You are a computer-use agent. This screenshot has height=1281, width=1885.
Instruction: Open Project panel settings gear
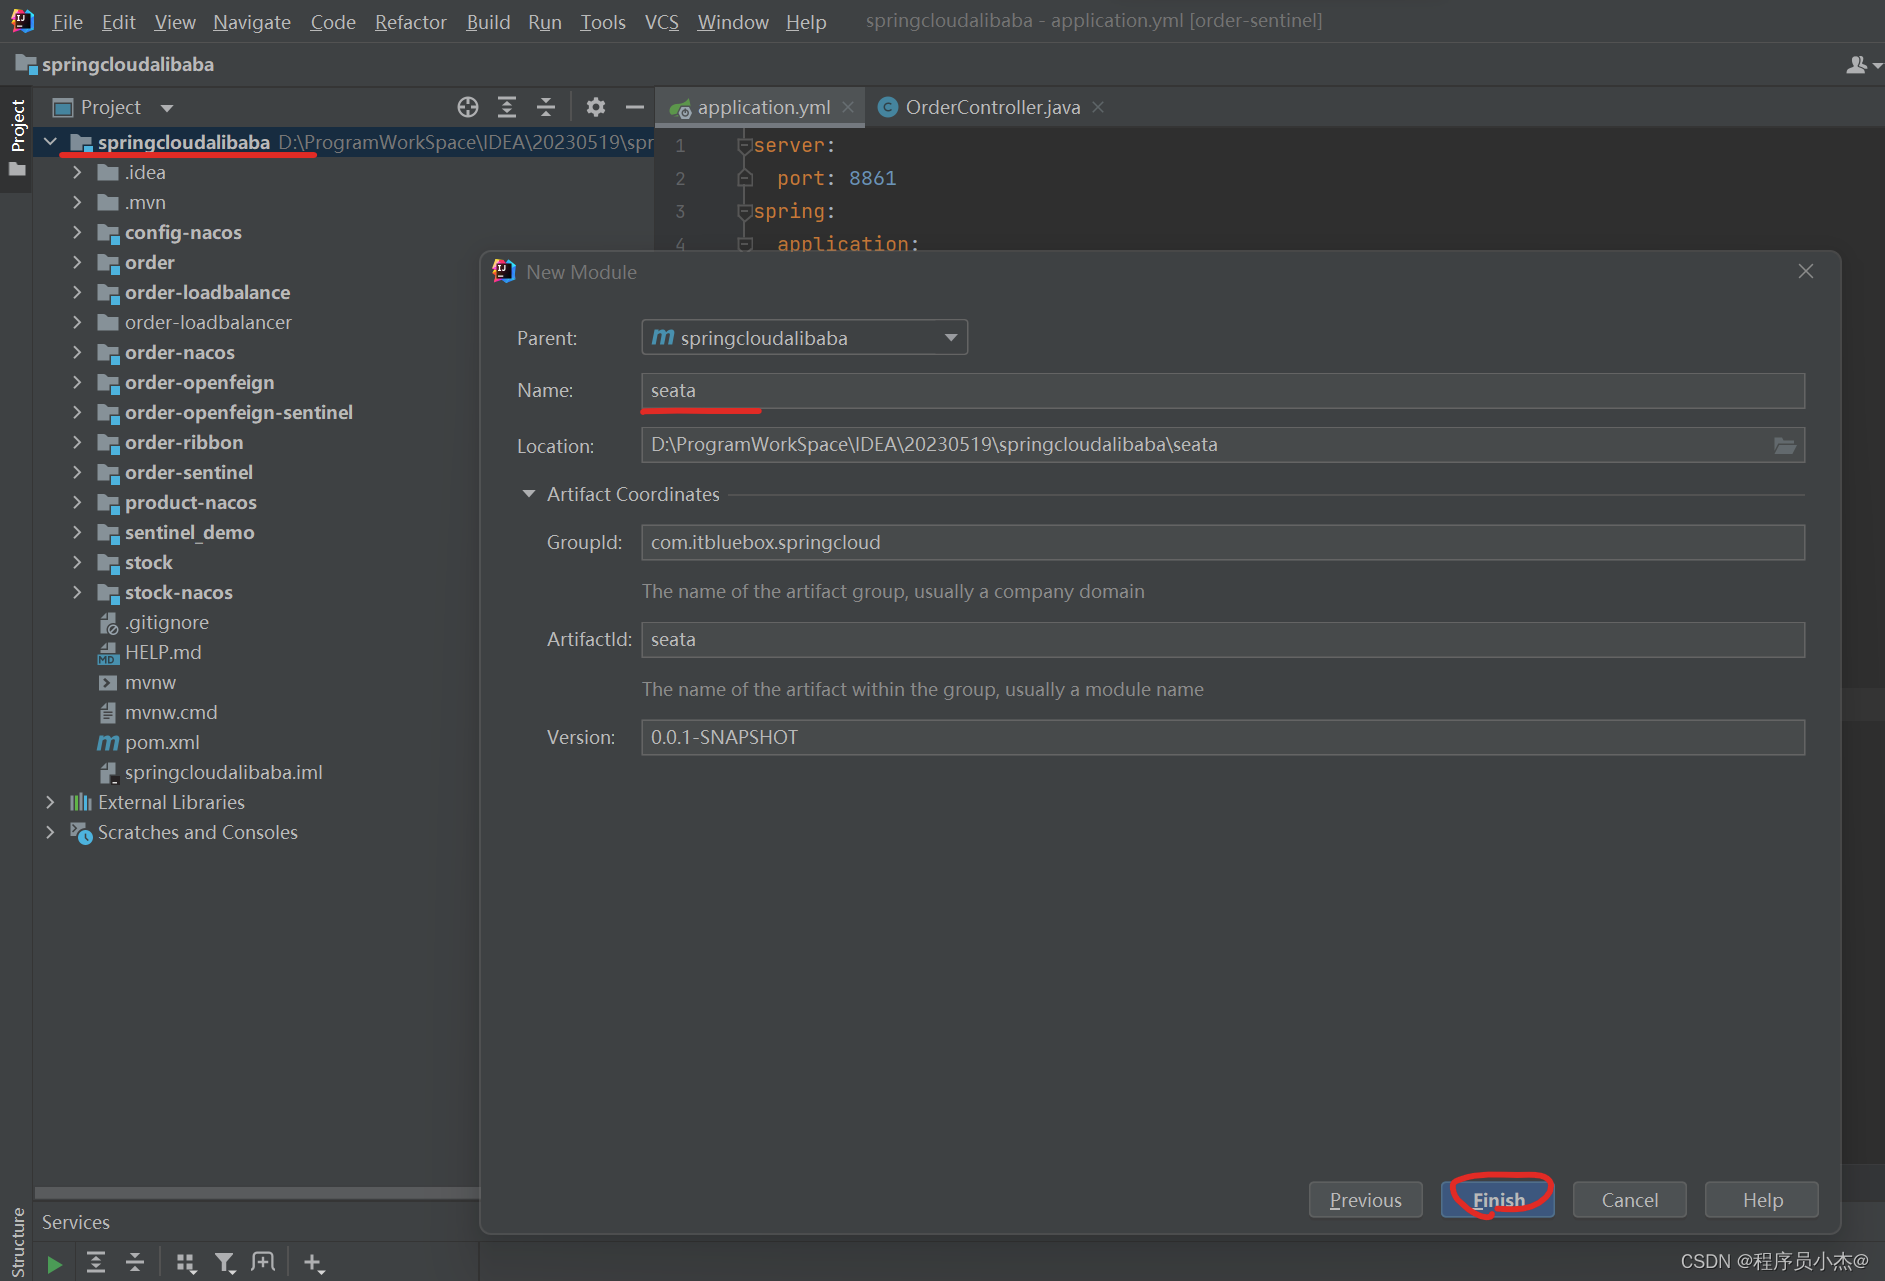click(596, 107)
